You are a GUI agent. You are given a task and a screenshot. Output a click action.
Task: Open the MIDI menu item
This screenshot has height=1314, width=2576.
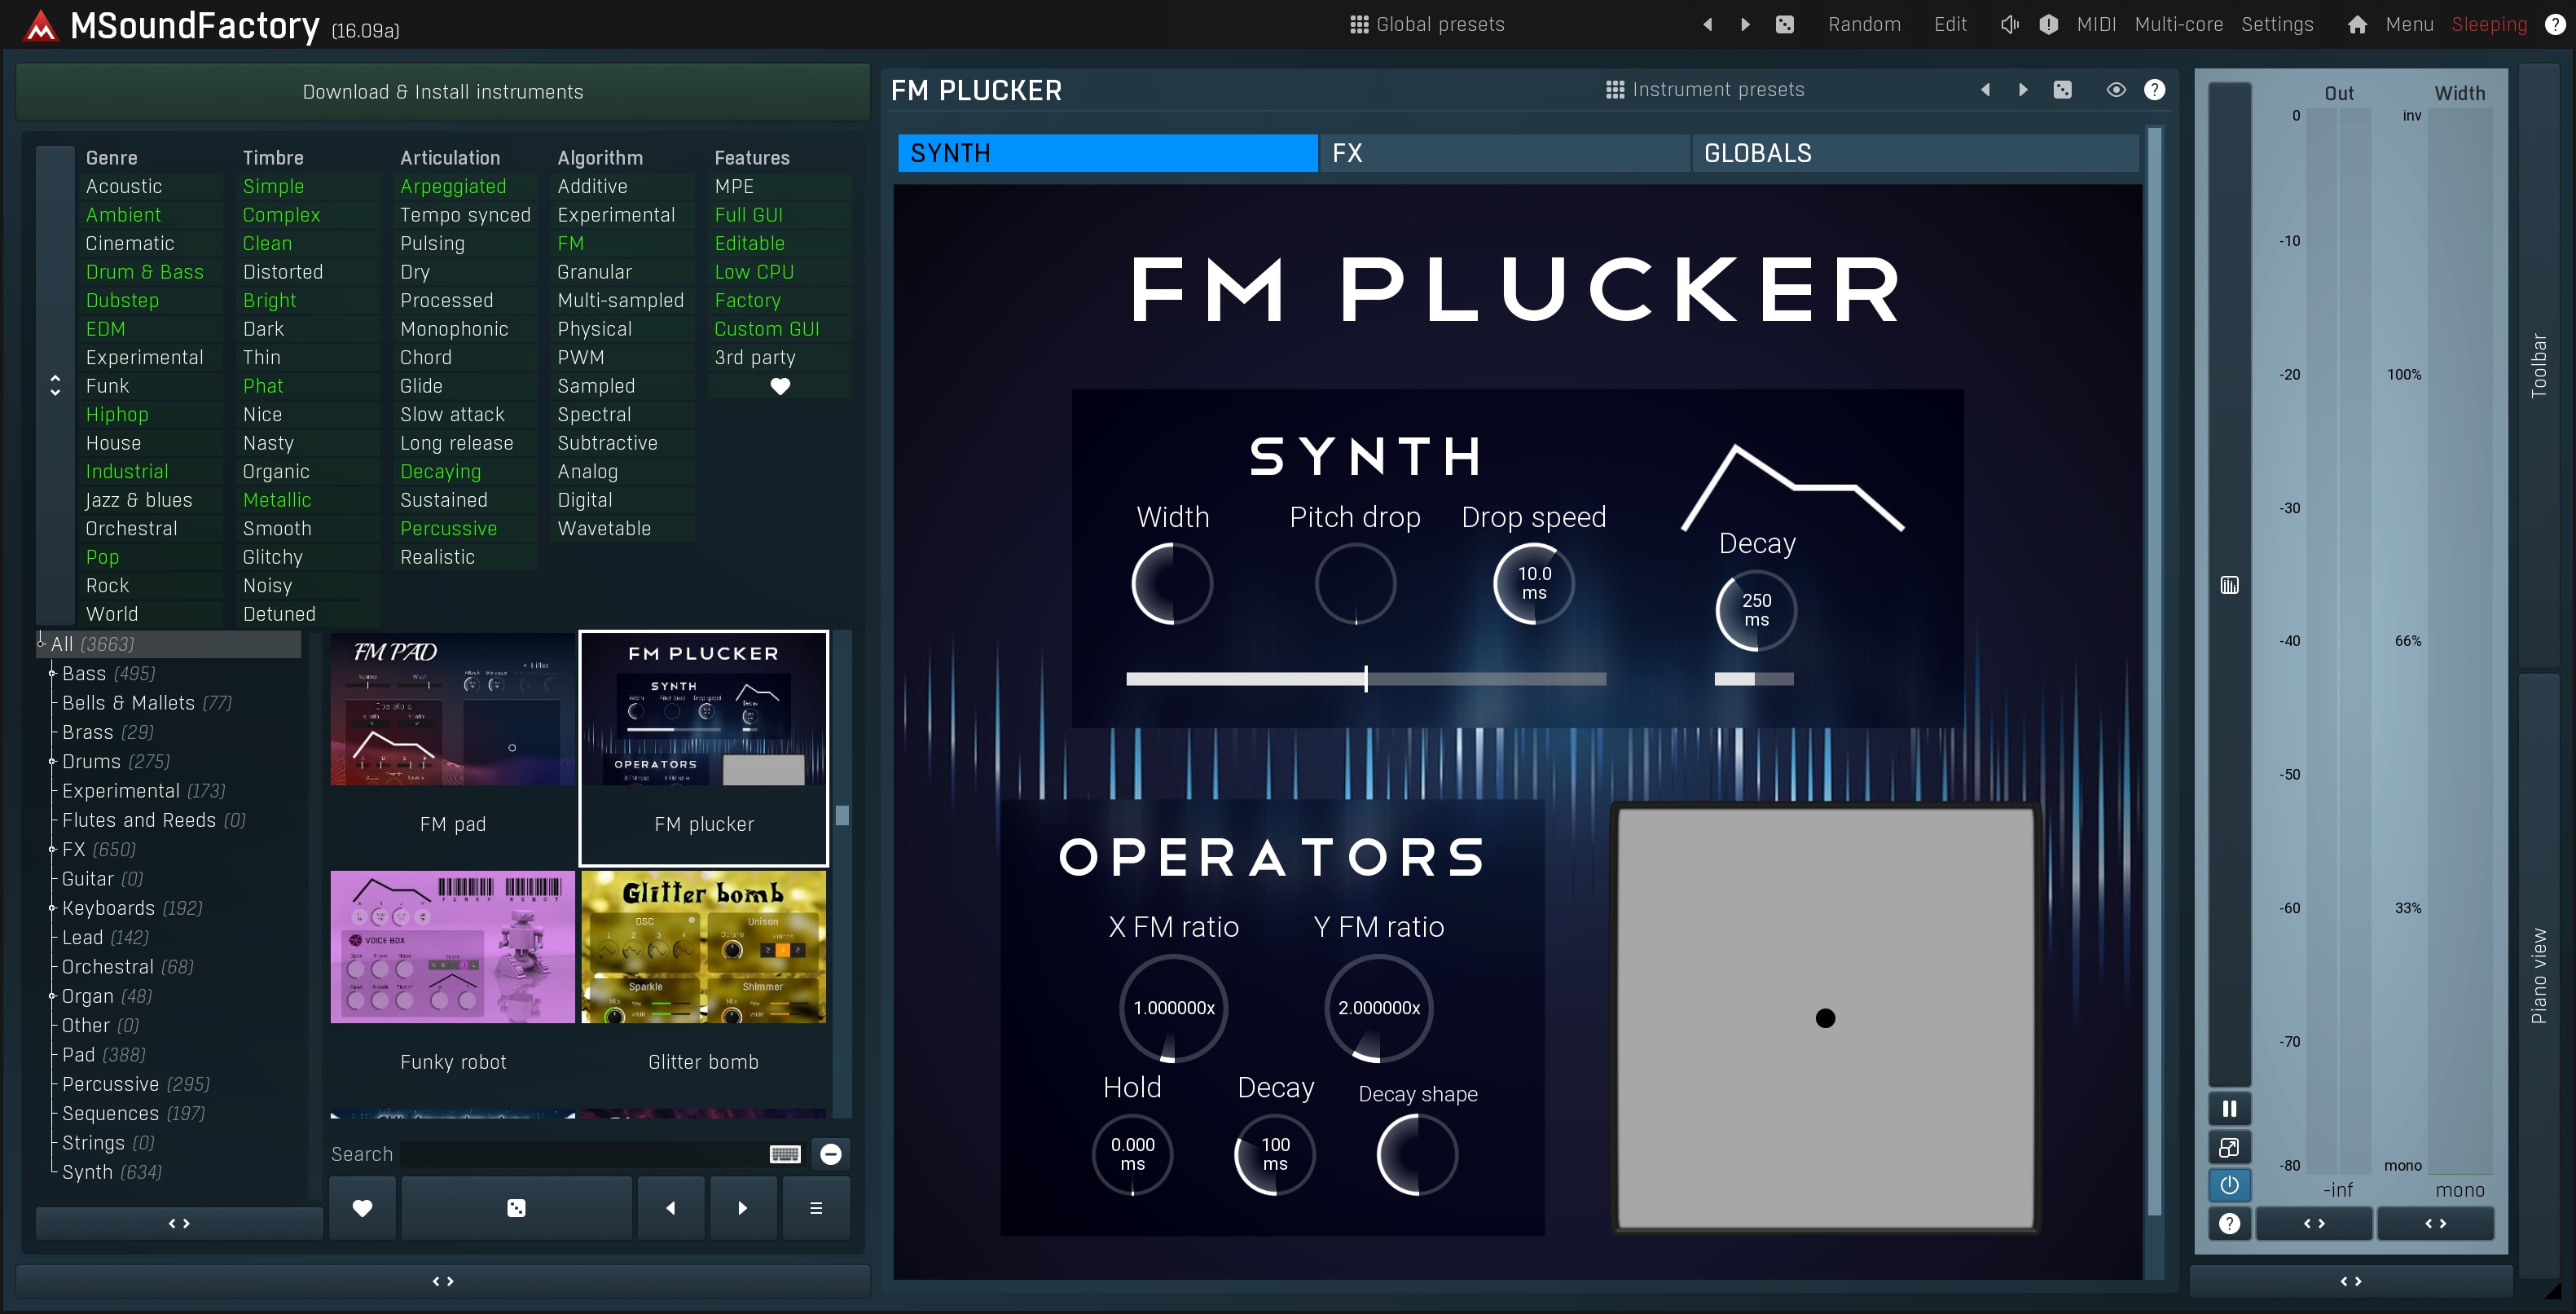[2096, 25]
